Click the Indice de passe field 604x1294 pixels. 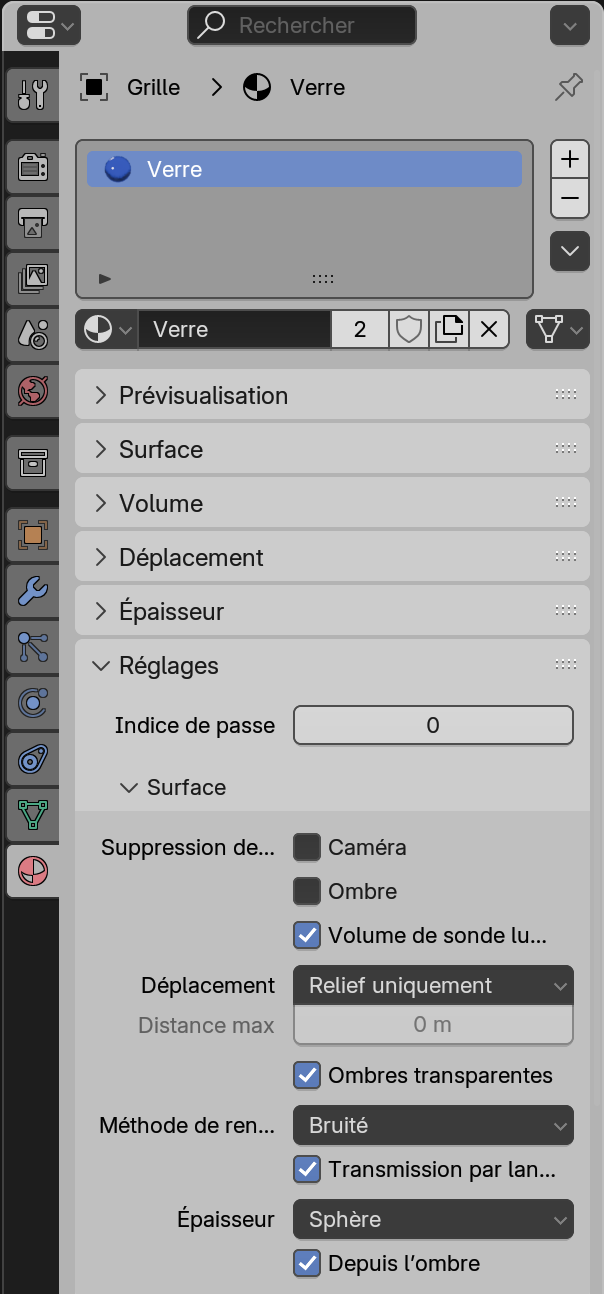pyautogui.click(x=433, y=726)
